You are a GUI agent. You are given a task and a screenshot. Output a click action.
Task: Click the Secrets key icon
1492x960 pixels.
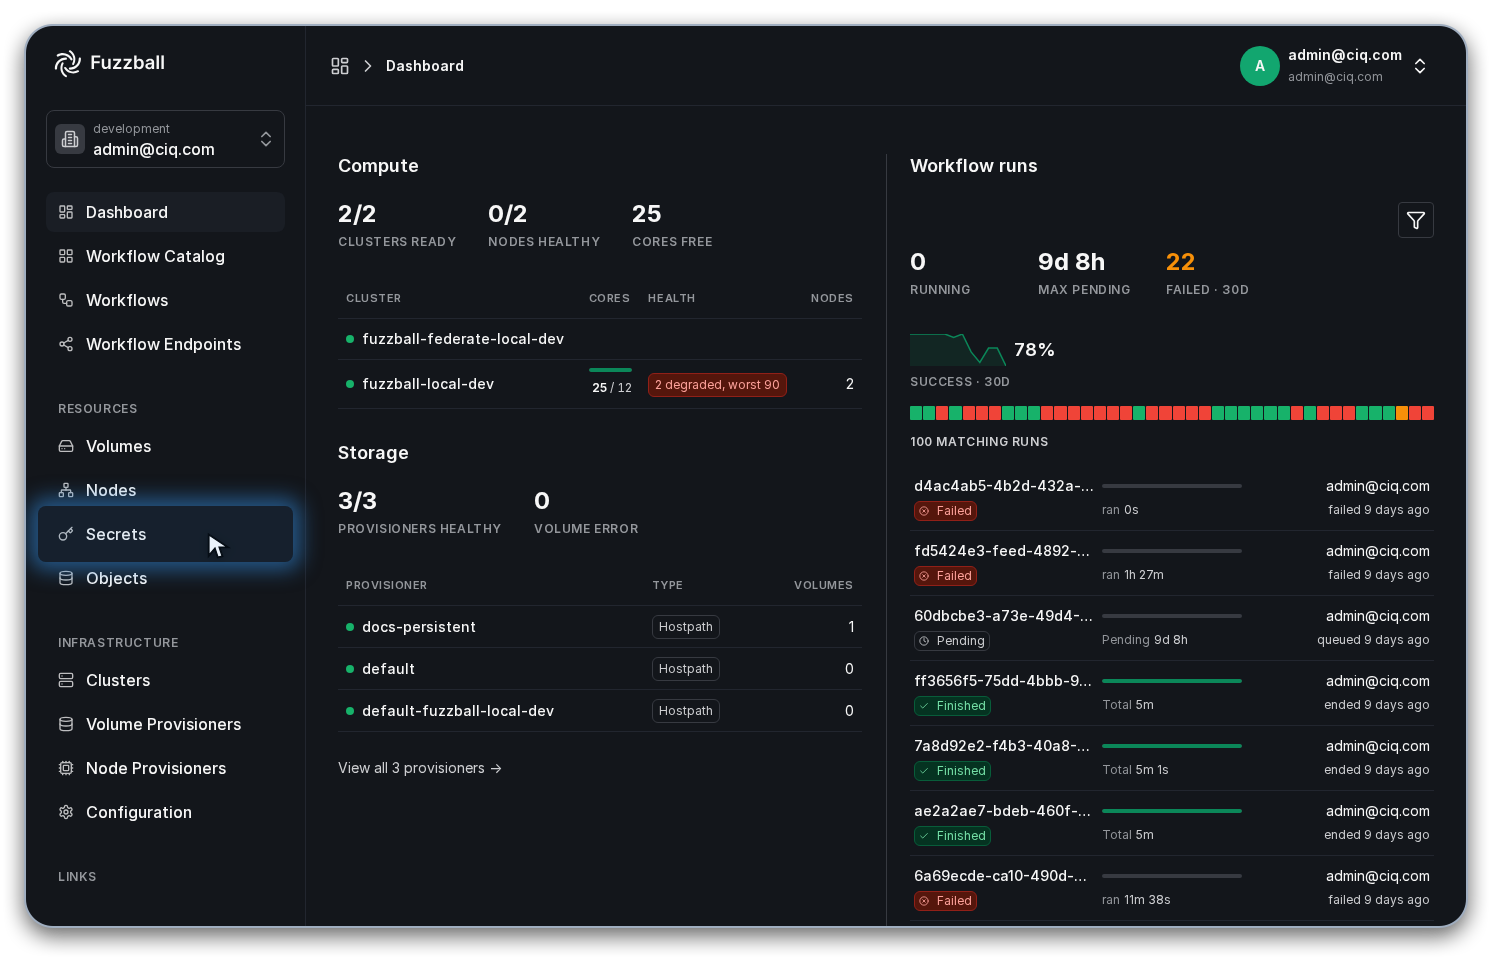click(x=66, y=534)
